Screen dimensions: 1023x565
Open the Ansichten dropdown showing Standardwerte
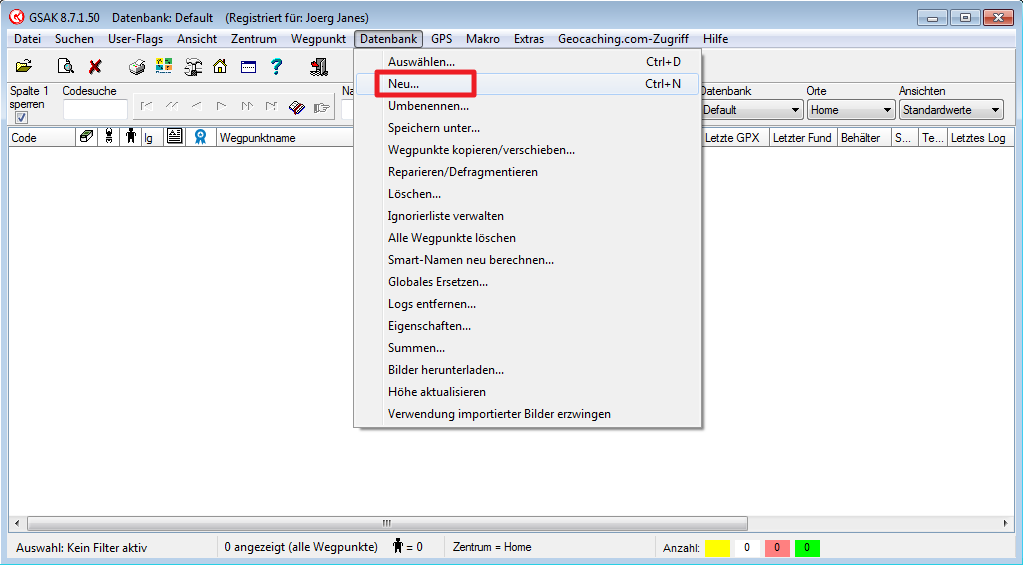951,110
